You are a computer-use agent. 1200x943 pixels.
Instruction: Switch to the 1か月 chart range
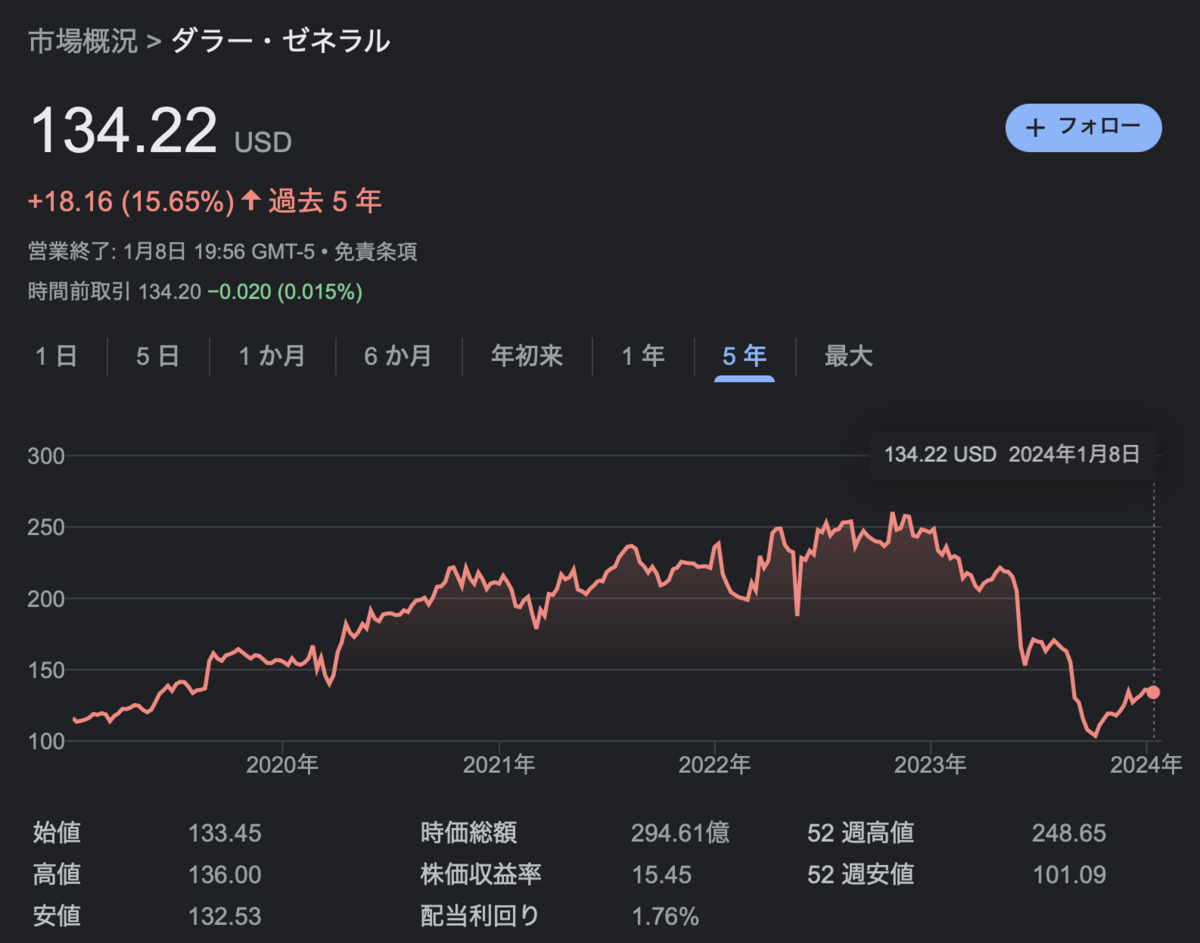272,356
